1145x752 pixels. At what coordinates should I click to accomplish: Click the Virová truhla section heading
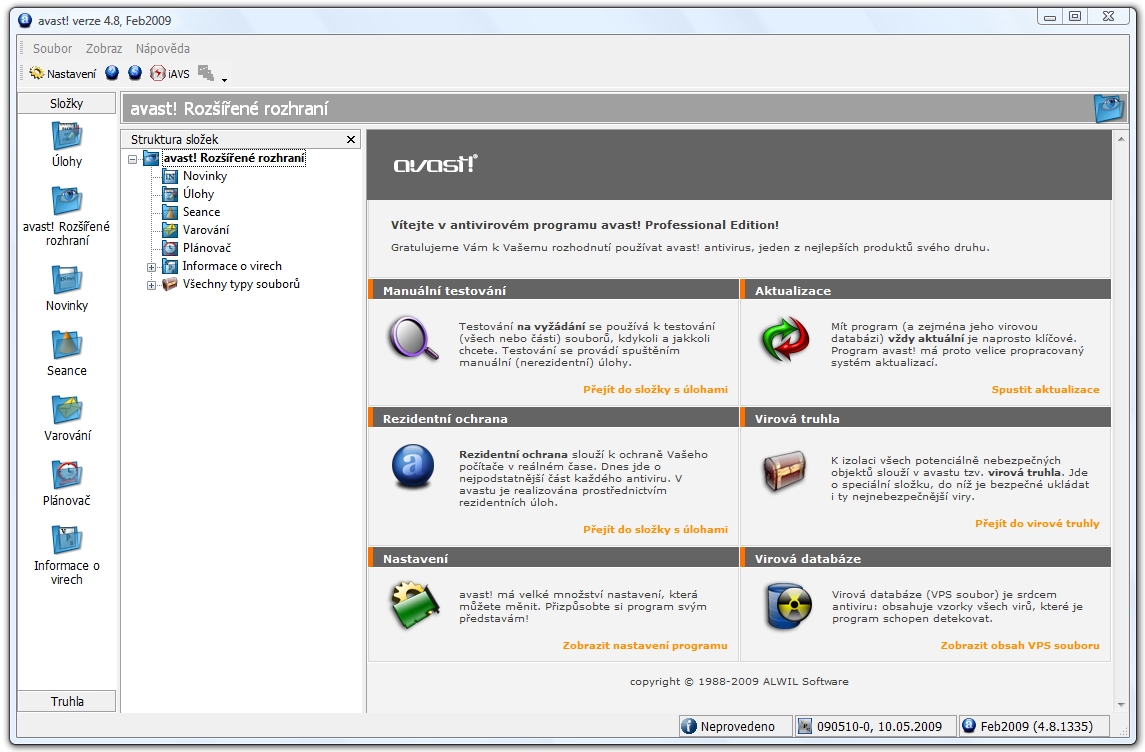(x=797, y=419)
